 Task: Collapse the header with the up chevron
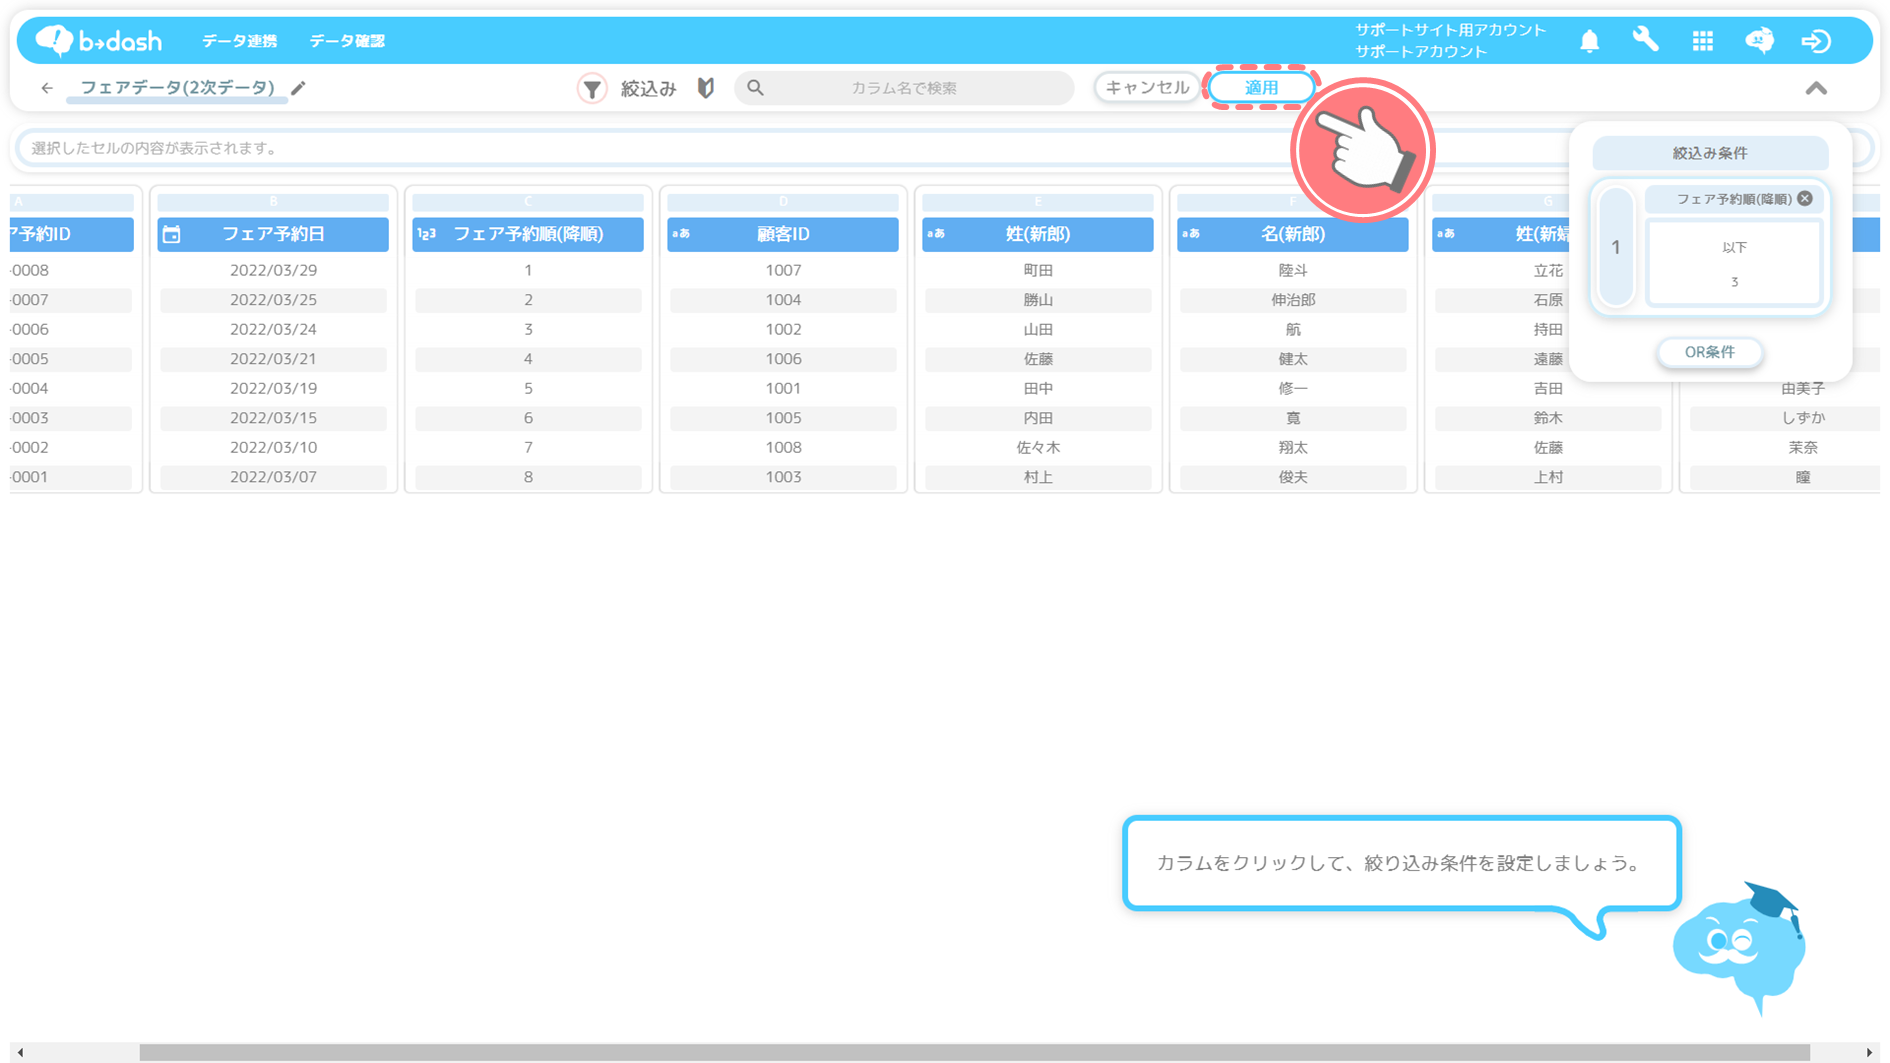[1816, 88]
